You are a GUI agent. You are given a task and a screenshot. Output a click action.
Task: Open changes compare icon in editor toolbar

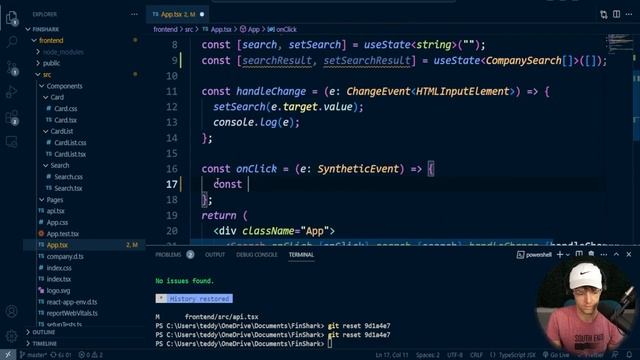click(604, 15)
